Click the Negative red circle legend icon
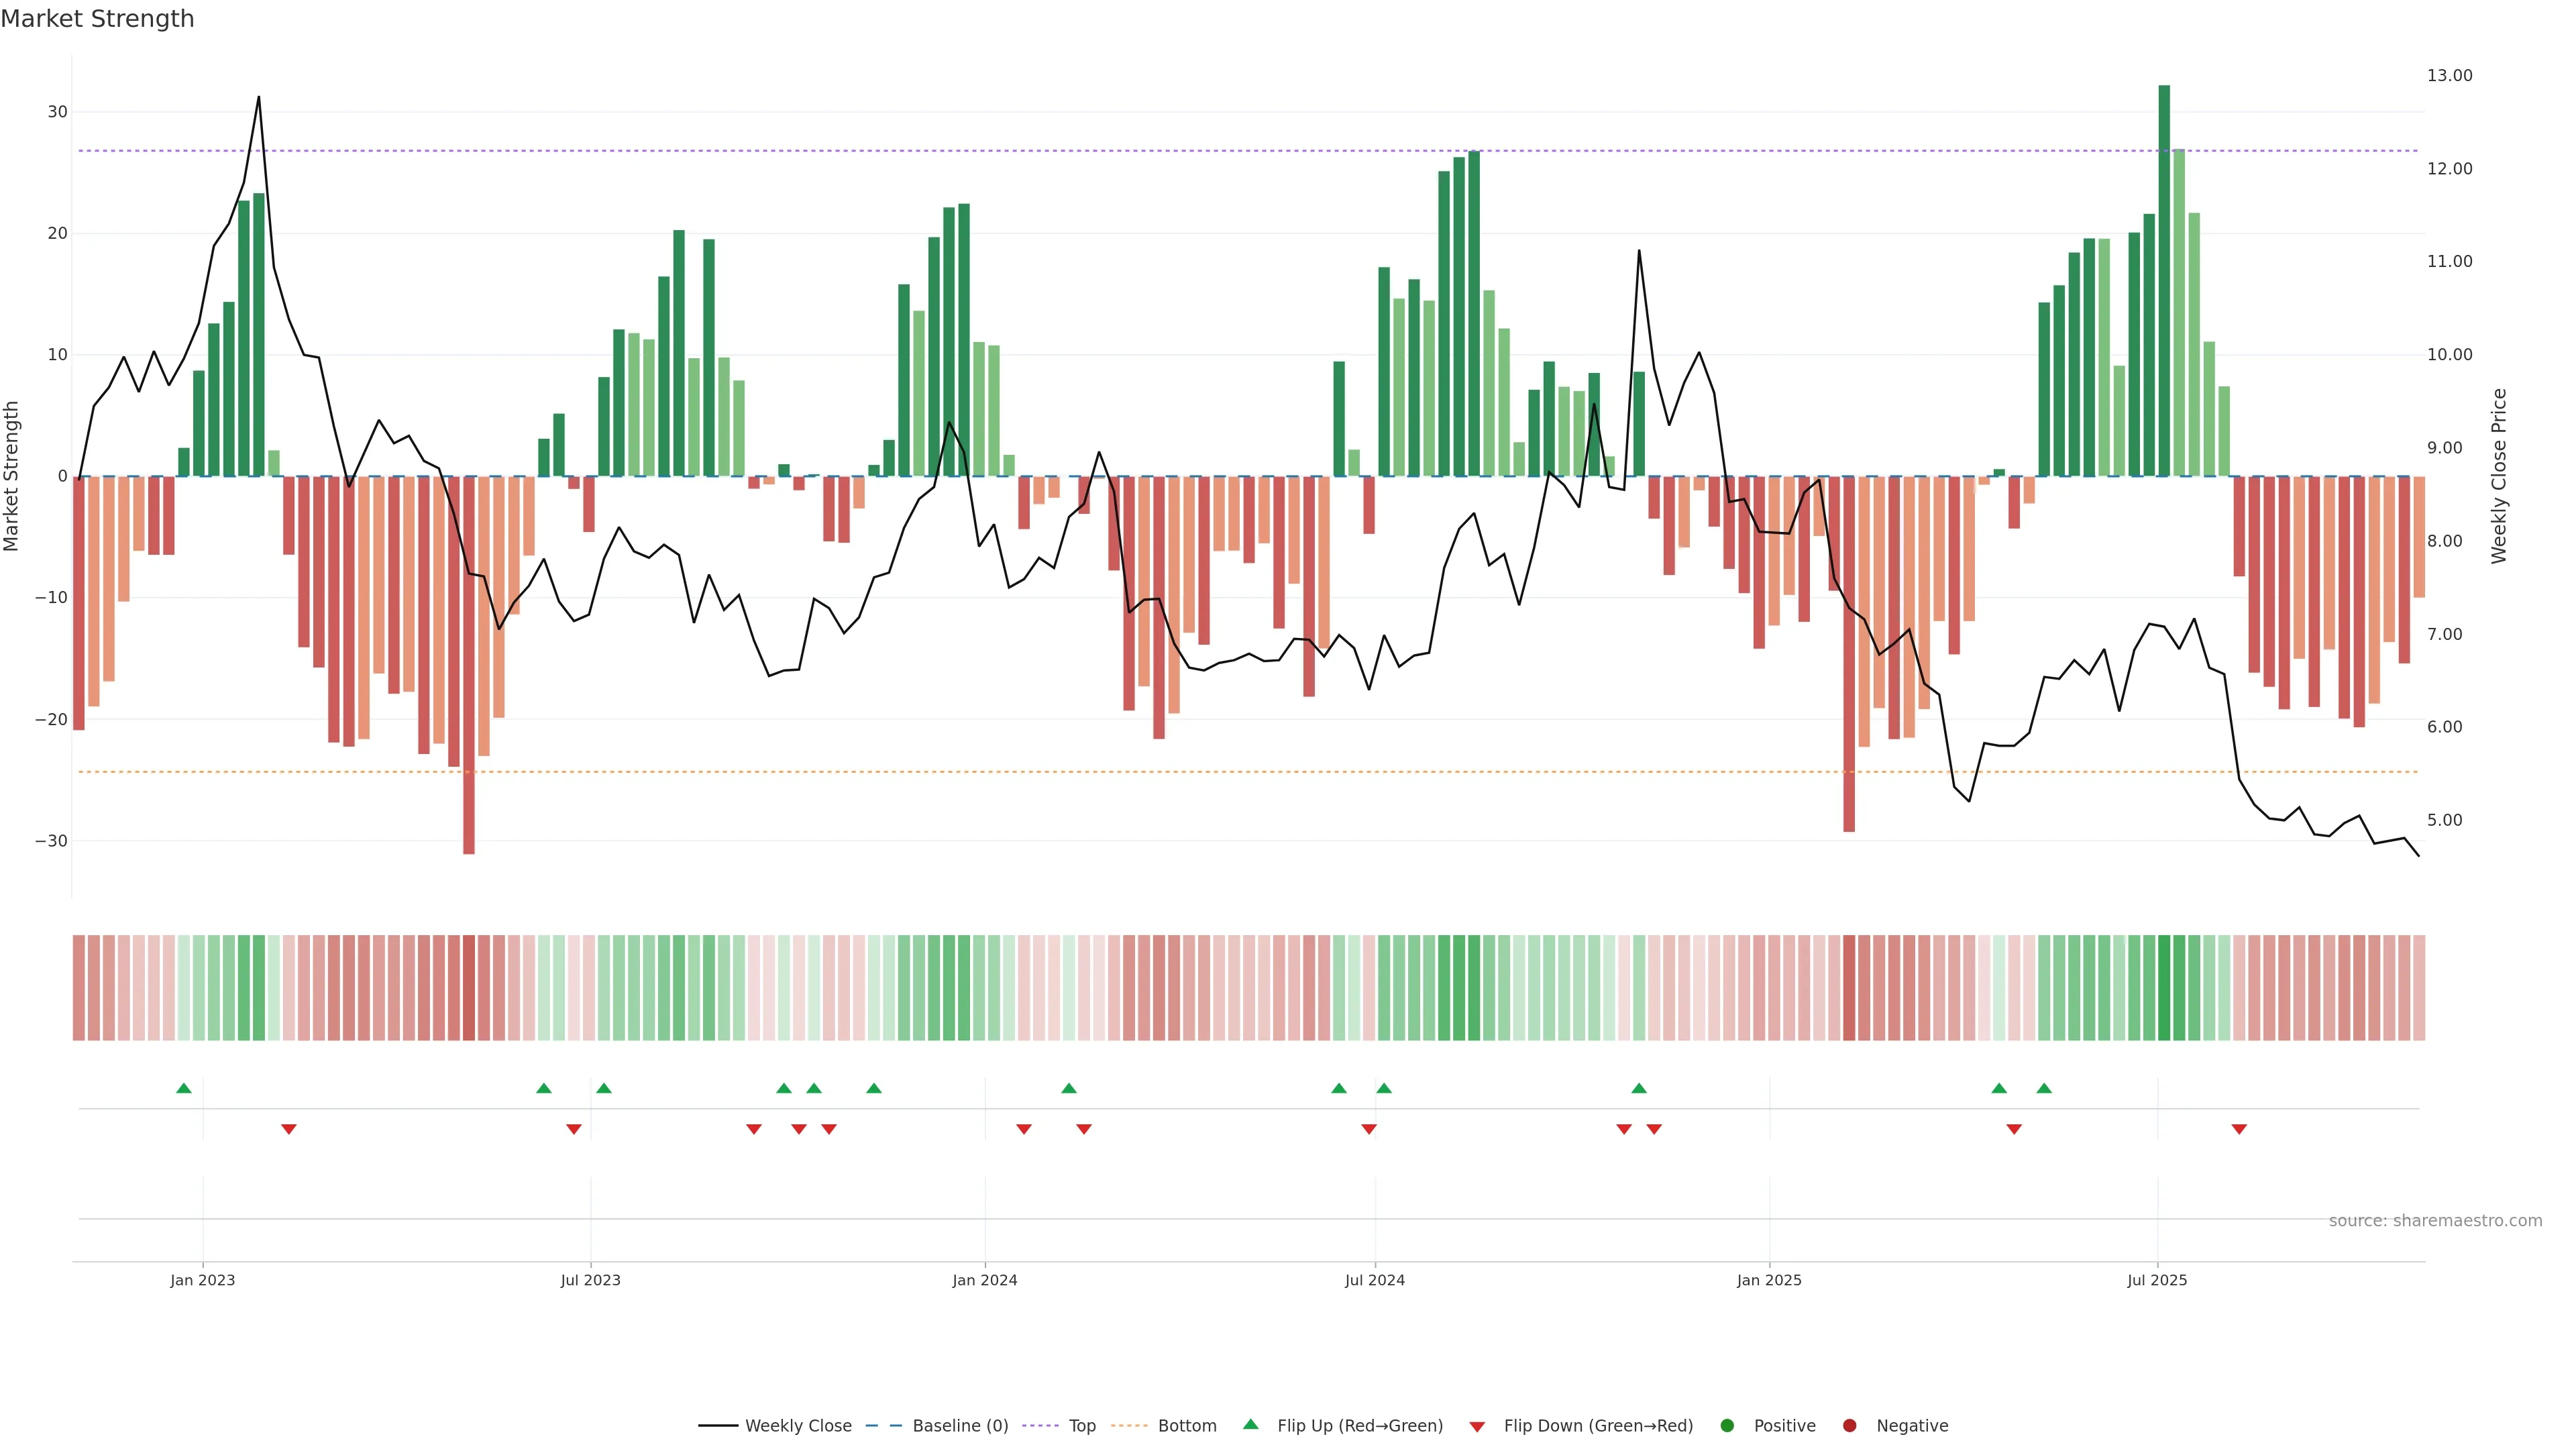The height and width of the screenshot is (1449, 2576). point(1849,1426)
